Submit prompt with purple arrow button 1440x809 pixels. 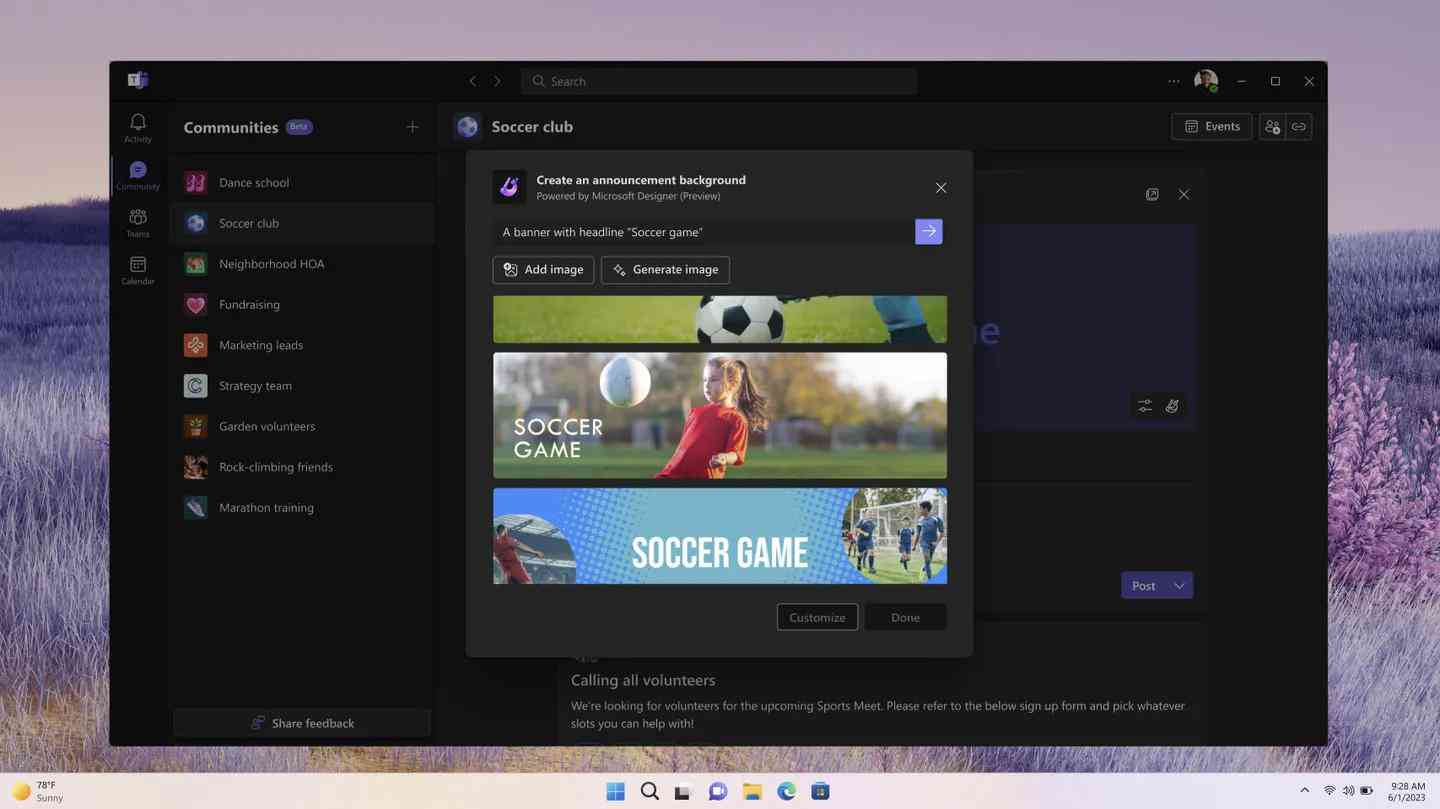pos(928,232)
